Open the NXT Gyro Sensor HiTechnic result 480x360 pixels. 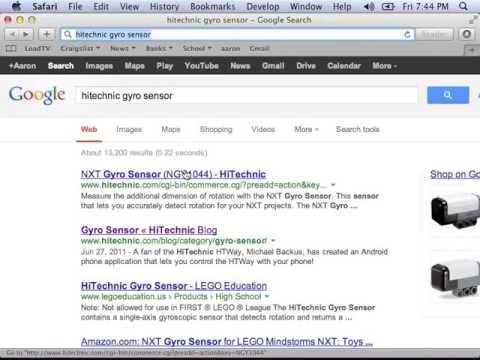173,174
